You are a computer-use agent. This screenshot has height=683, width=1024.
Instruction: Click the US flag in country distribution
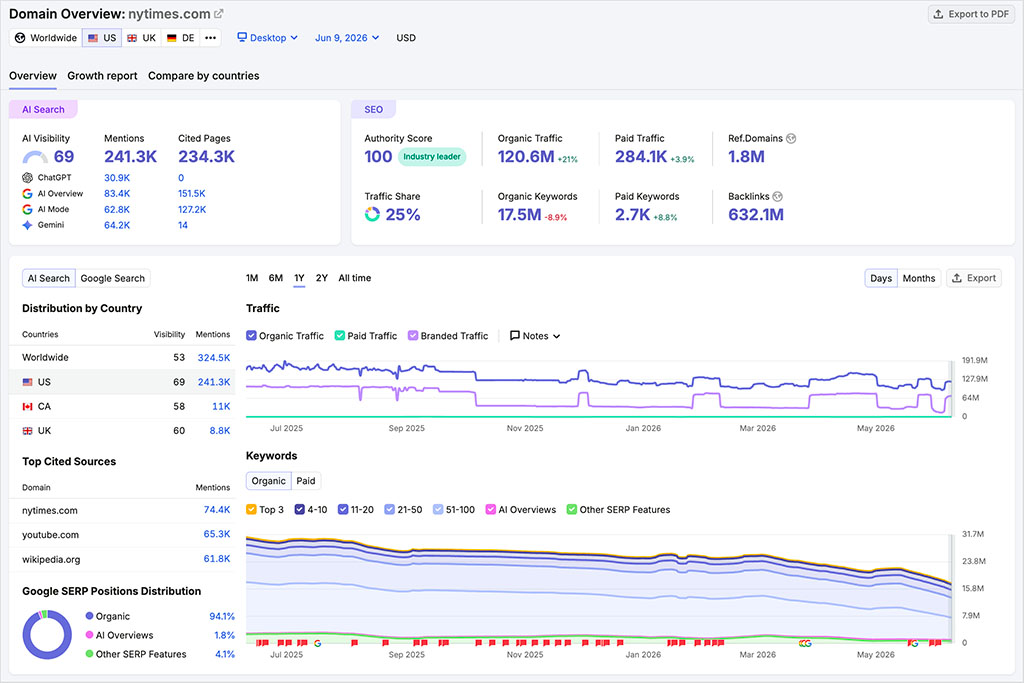pyautogui.click(x=27, y=382)
